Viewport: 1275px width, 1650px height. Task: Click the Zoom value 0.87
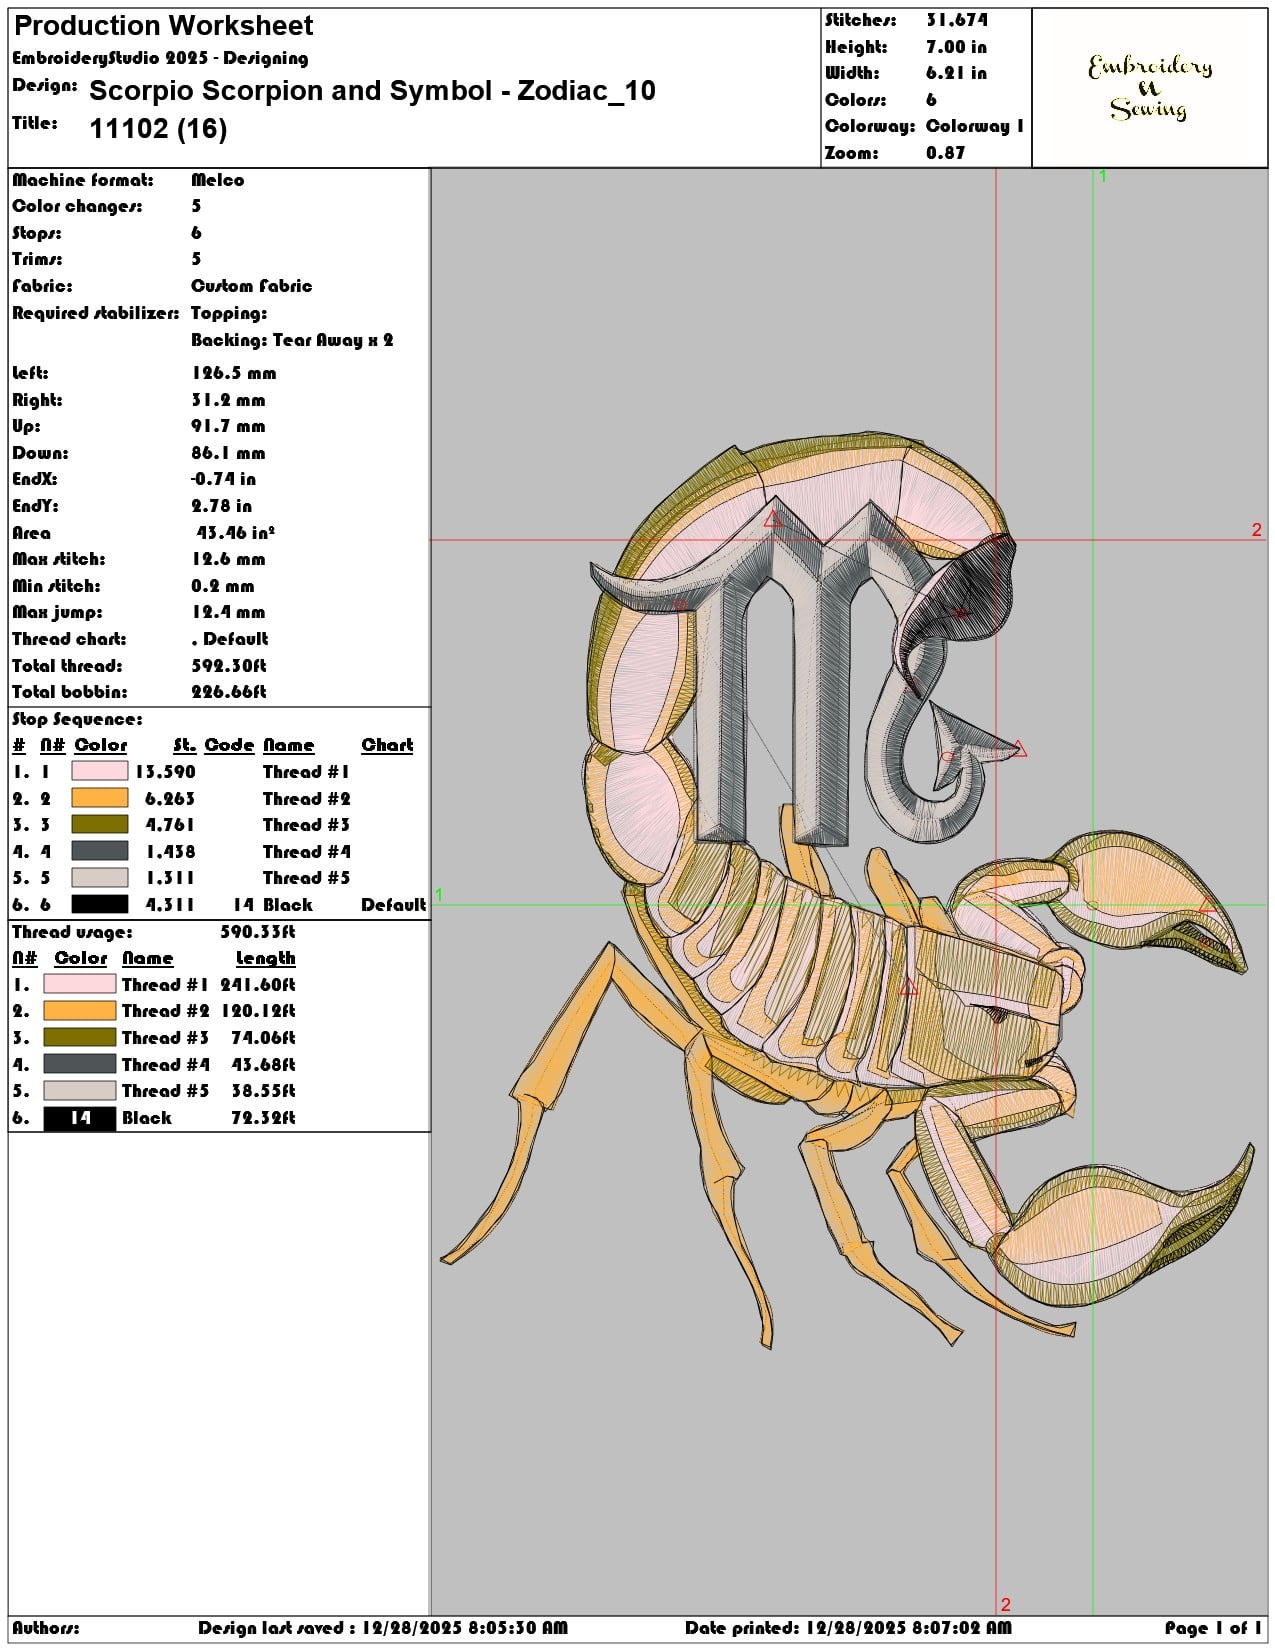pyautogui.click(x=945, y=153)
